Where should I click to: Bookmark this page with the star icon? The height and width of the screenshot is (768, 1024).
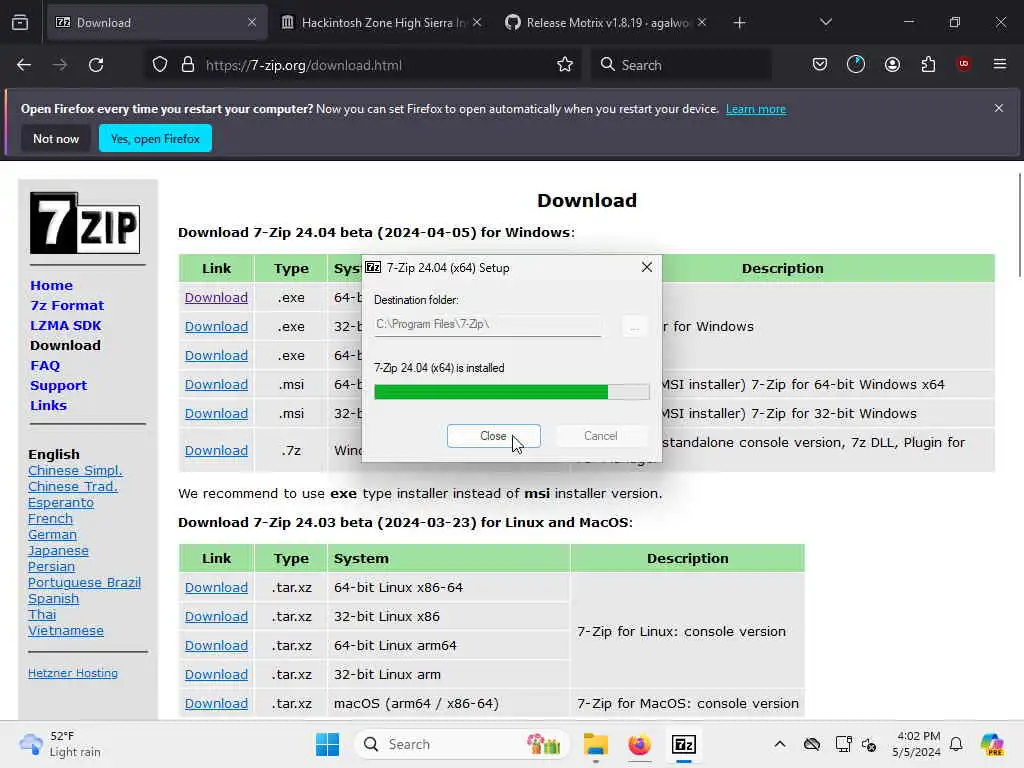click(x=565, y=65)
